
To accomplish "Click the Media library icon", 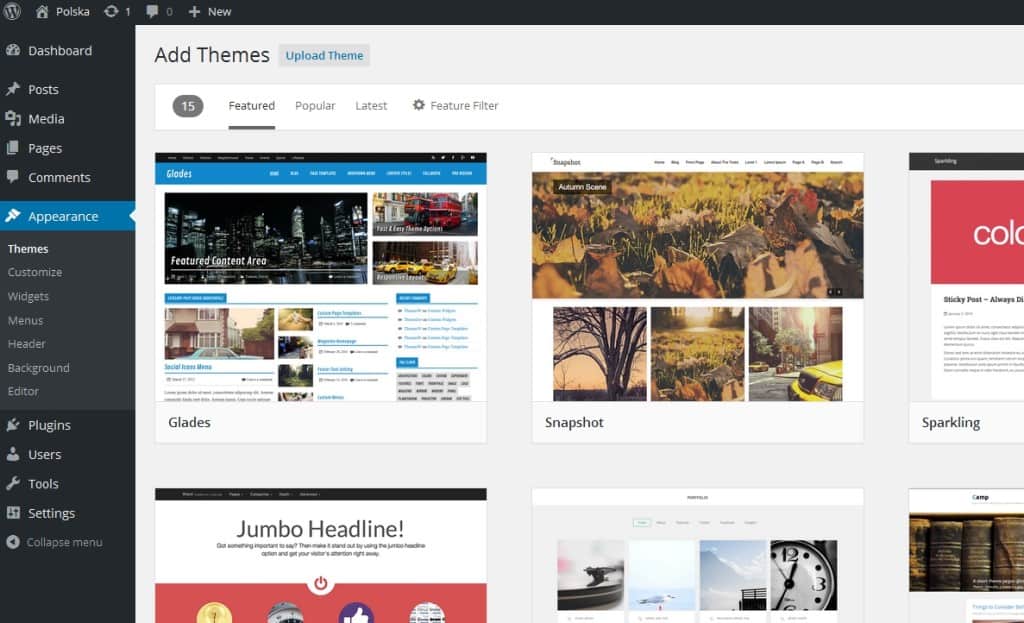I will pyautogui.click(x=13, y=118).
